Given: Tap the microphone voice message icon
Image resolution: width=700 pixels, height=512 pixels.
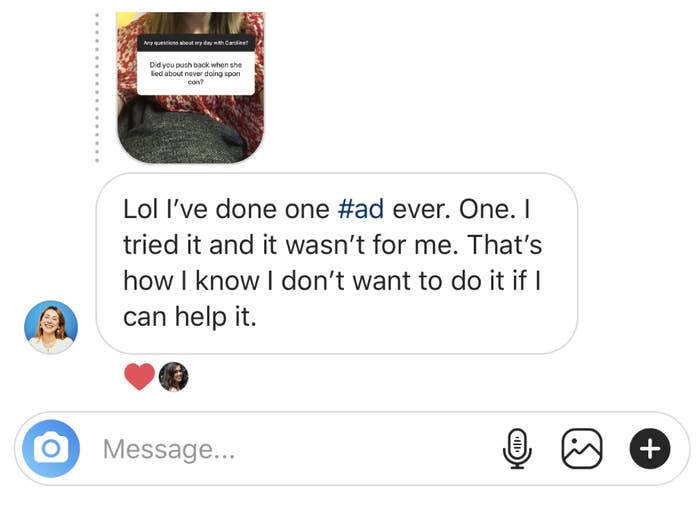Looking at the screenshot, I should 517,448.
